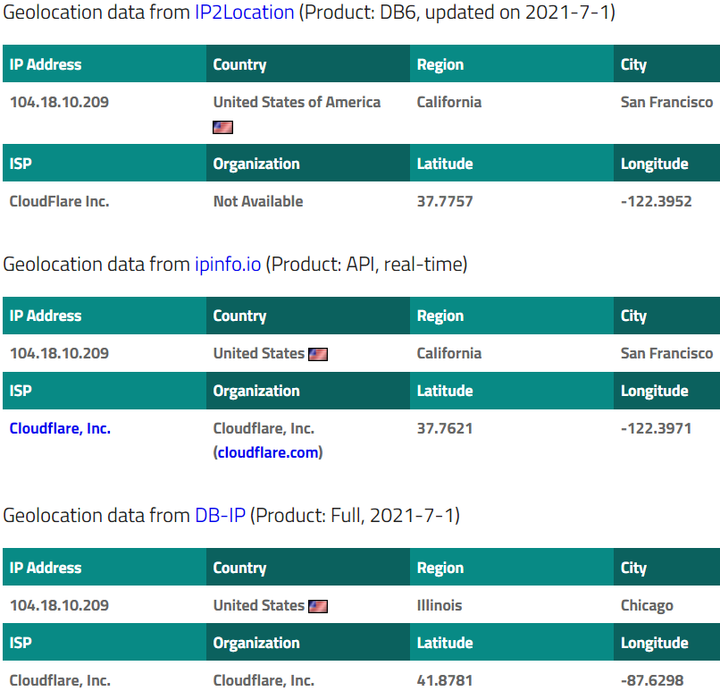Click California in the IP2Location table

(449, 102)
